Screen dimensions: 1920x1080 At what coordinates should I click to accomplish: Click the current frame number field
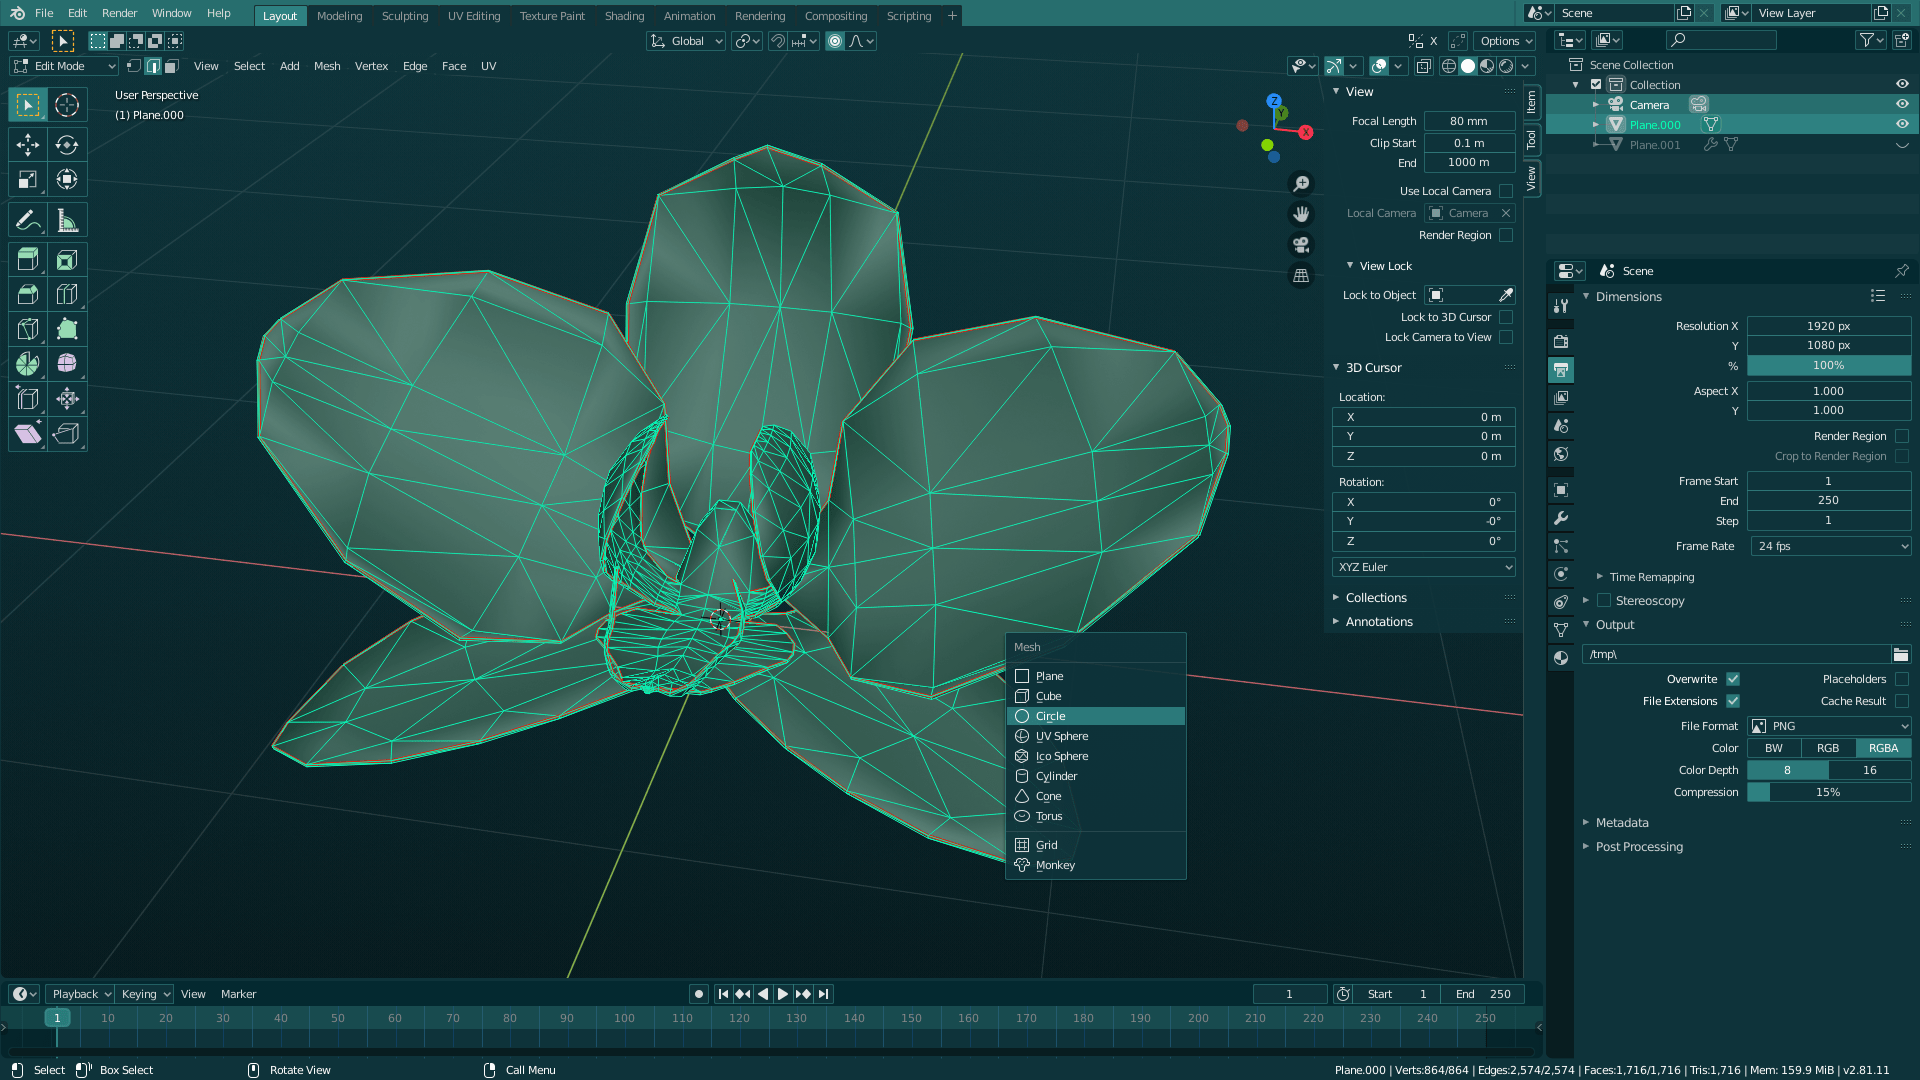(x=1289, y=993)
